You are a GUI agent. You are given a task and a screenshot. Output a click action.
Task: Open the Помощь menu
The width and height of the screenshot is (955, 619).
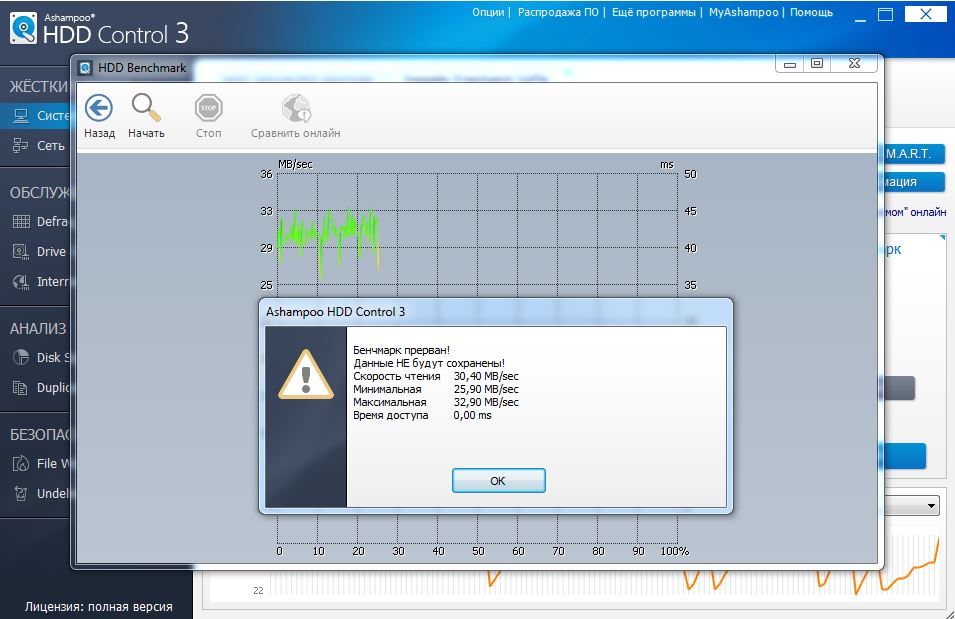811,12
